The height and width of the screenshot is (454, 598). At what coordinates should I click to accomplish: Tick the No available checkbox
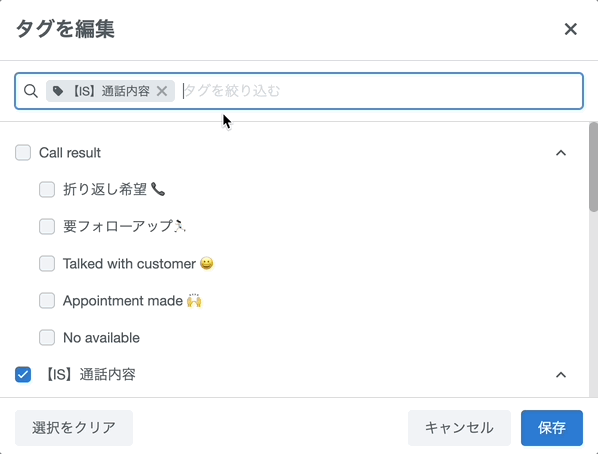tap(47, 338)
